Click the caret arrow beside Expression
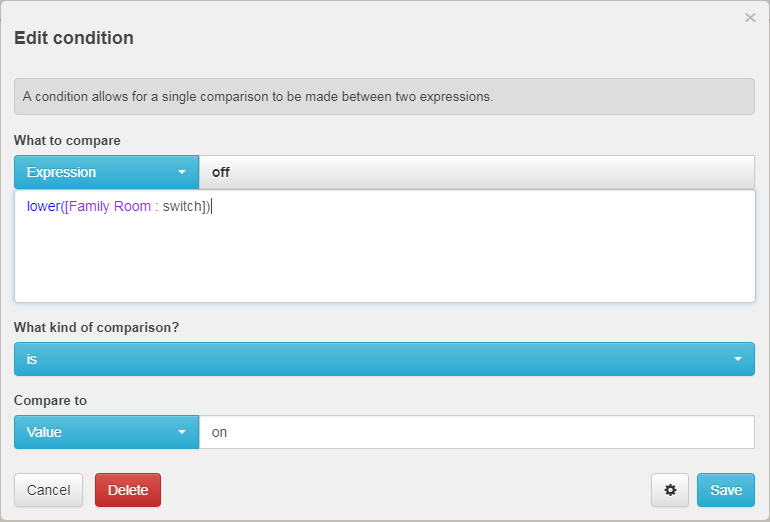Image resolution: width=770 pixels, height=522 pixels. 182,172
